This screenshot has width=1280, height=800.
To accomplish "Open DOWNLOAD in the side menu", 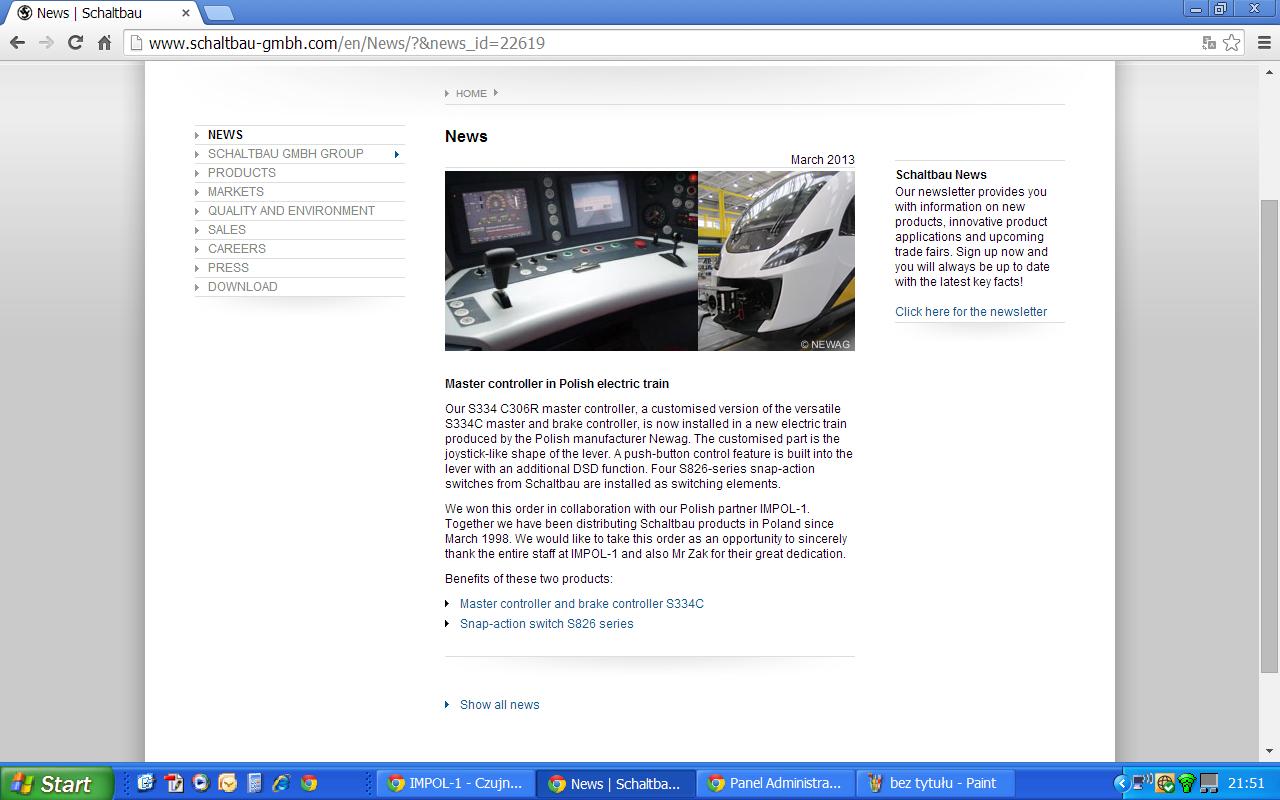I will 243,286.
